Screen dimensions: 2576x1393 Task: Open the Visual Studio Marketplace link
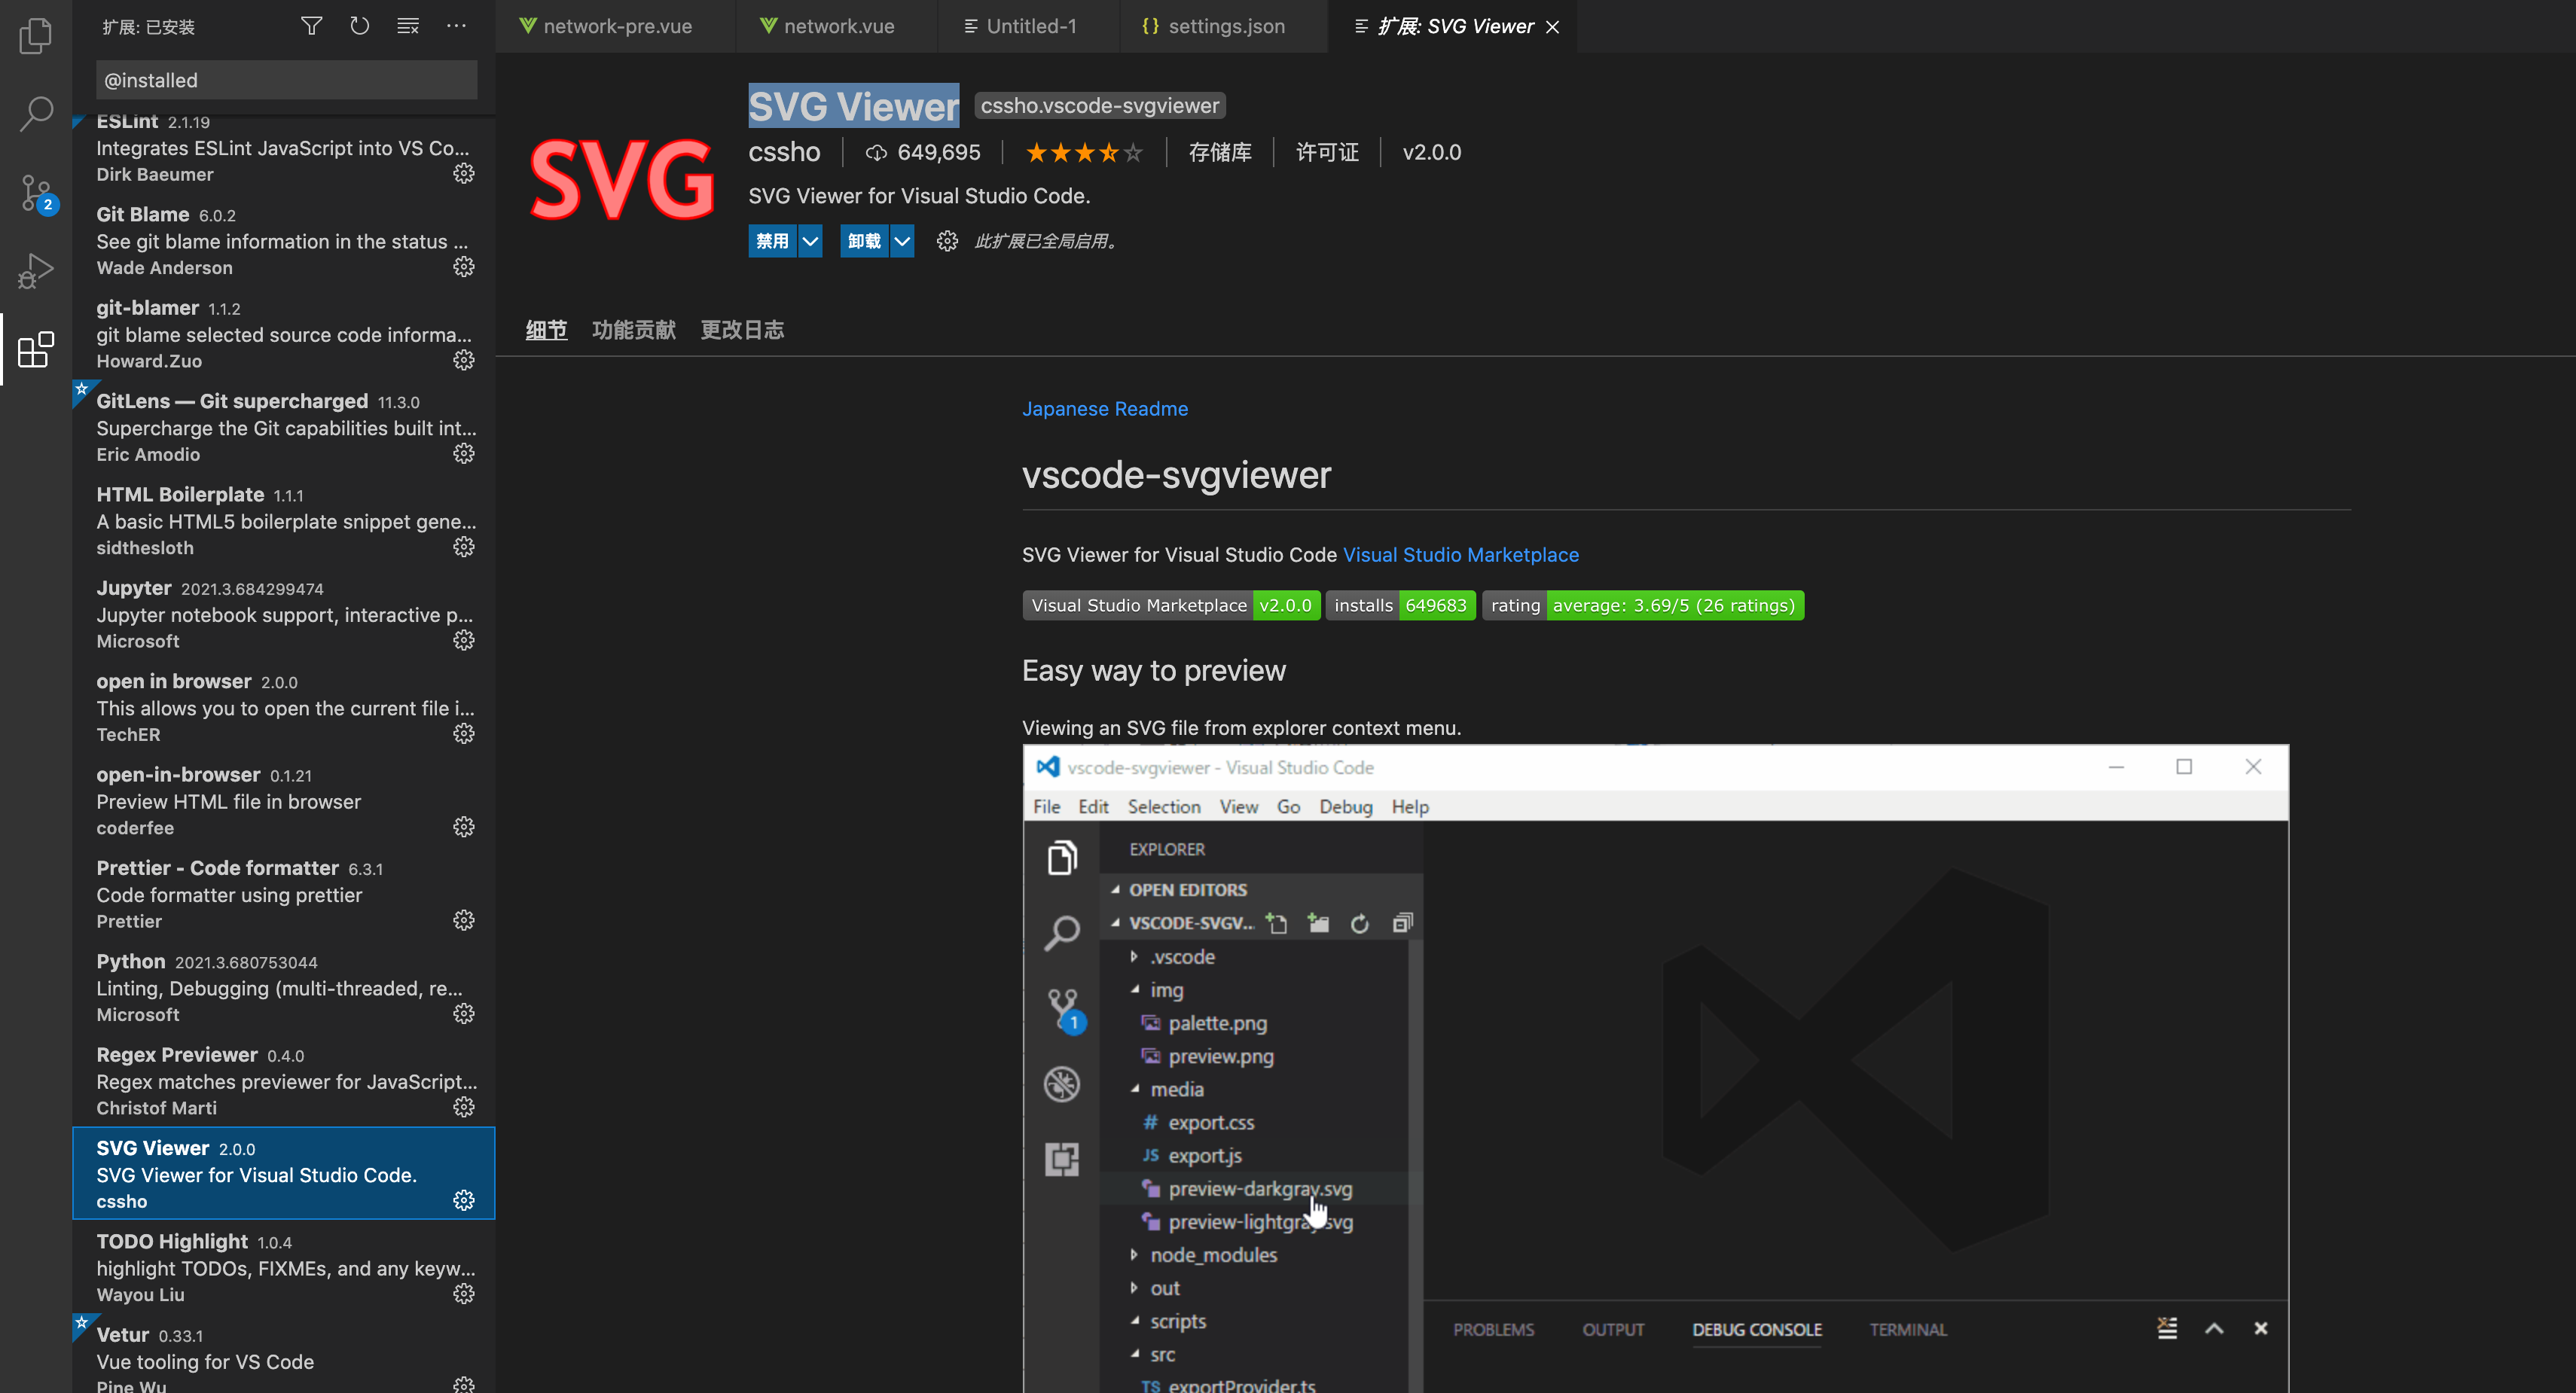[x=1460, y=555]
